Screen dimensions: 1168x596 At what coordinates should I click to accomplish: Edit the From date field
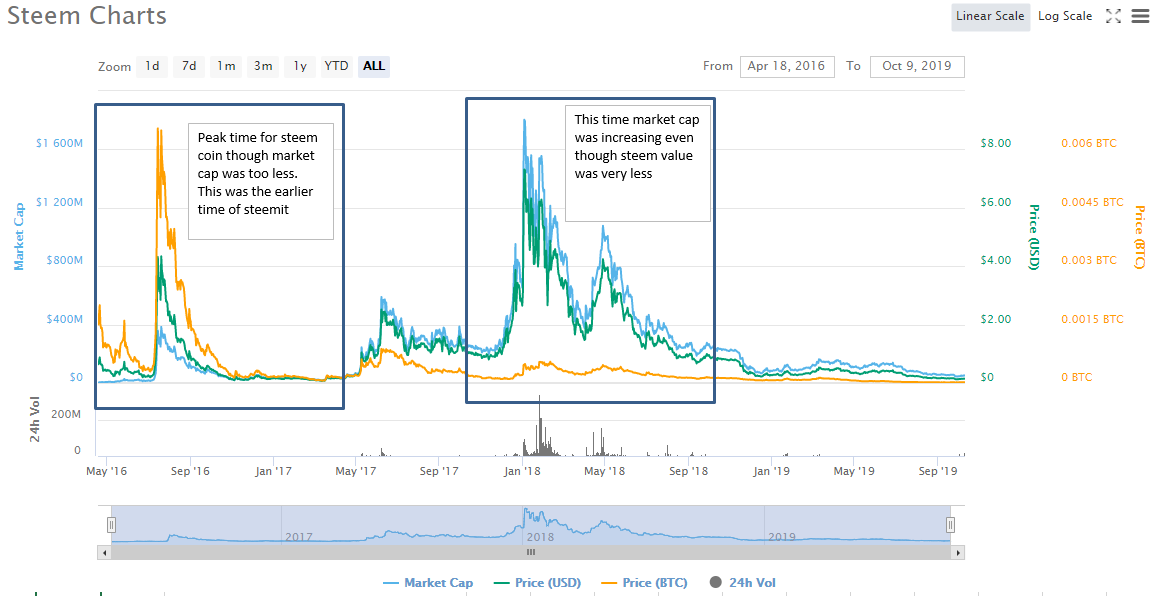pyautogui.click(x=787, y=66)
